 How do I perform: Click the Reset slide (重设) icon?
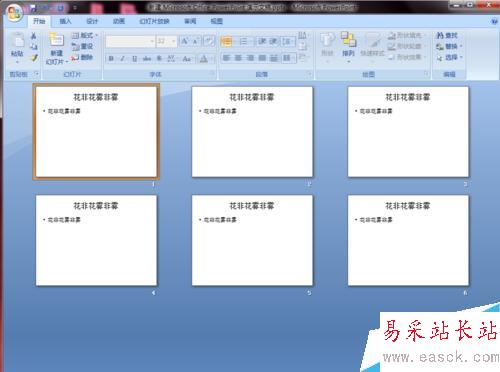click(76, 47)
